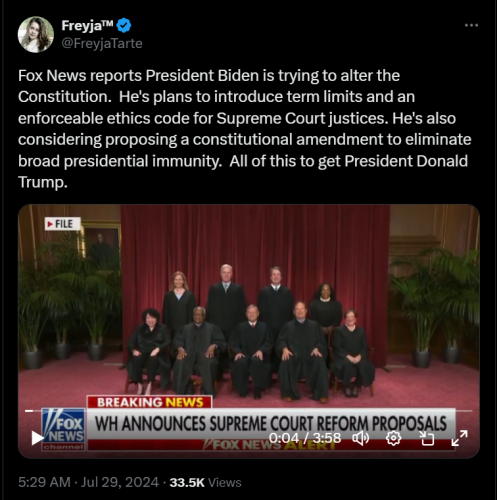Click the video progress bar
The height and width of the screenshot is (500, 497).
click(249, 411)
